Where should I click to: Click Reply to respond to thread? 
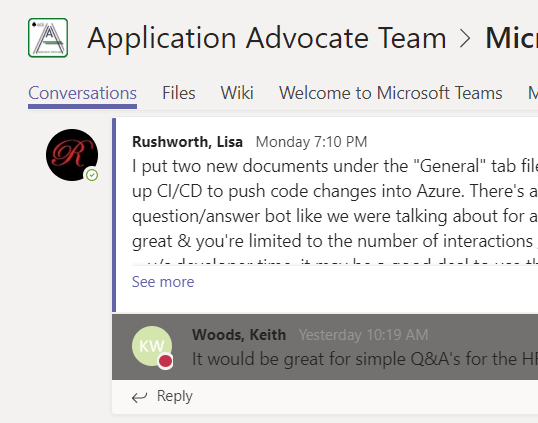tap(175, 396)
